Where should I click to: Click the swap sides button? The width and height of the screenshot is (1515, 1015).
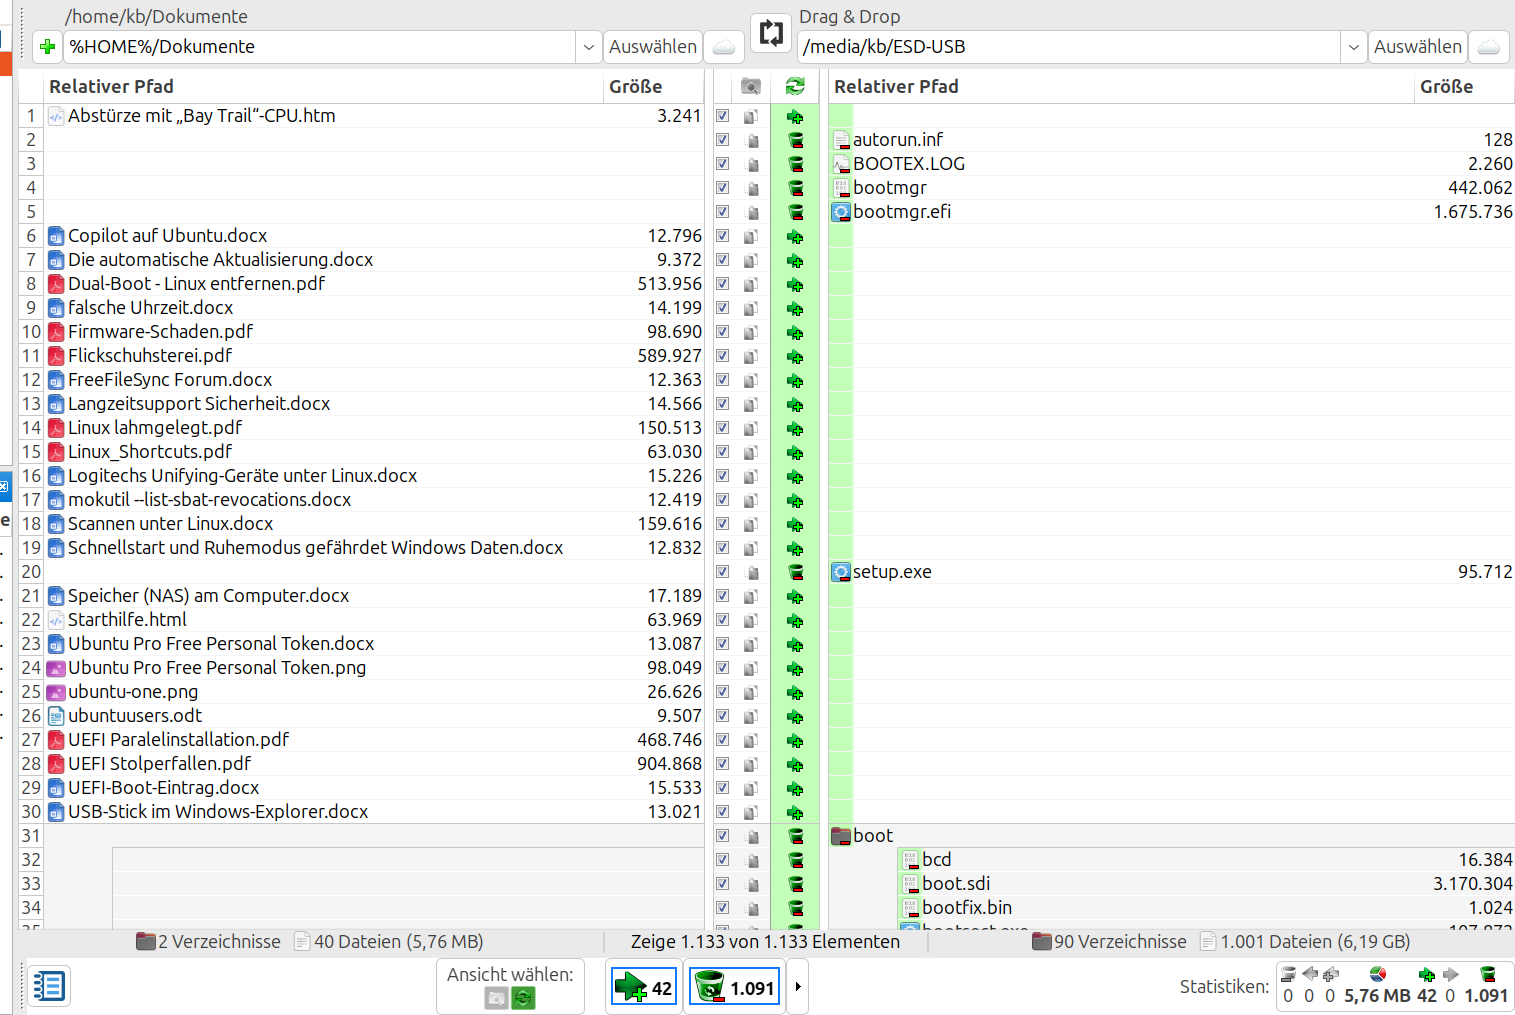pos(771,33)
